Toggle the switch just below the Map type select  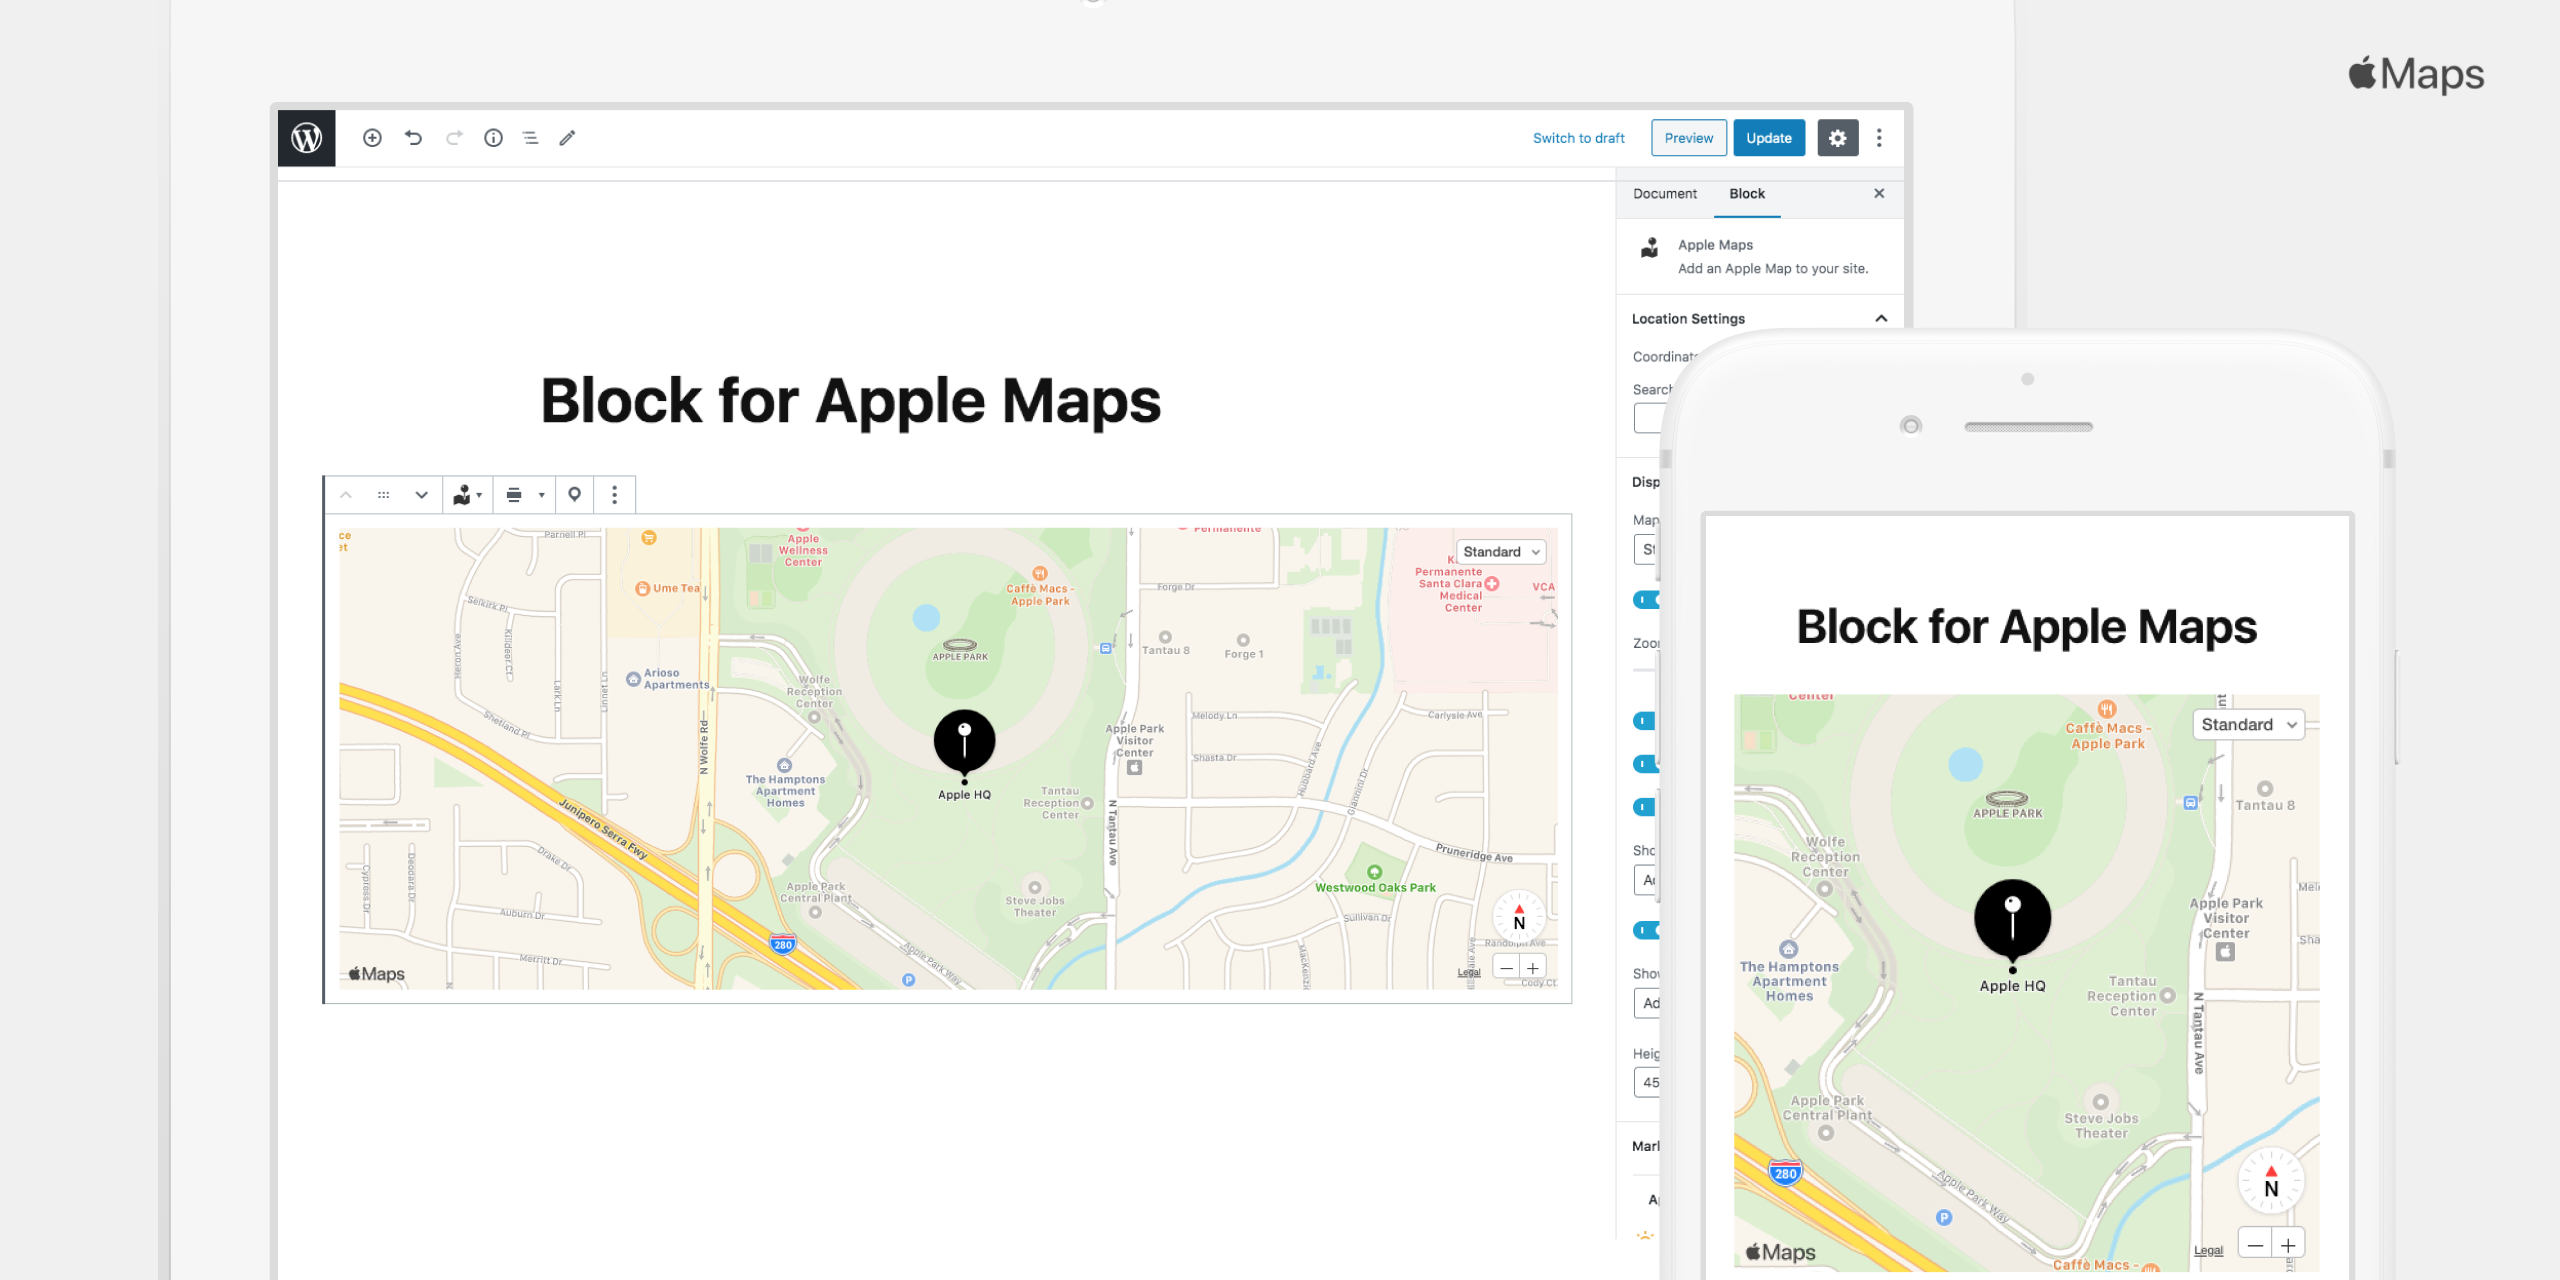[1646, 600]
